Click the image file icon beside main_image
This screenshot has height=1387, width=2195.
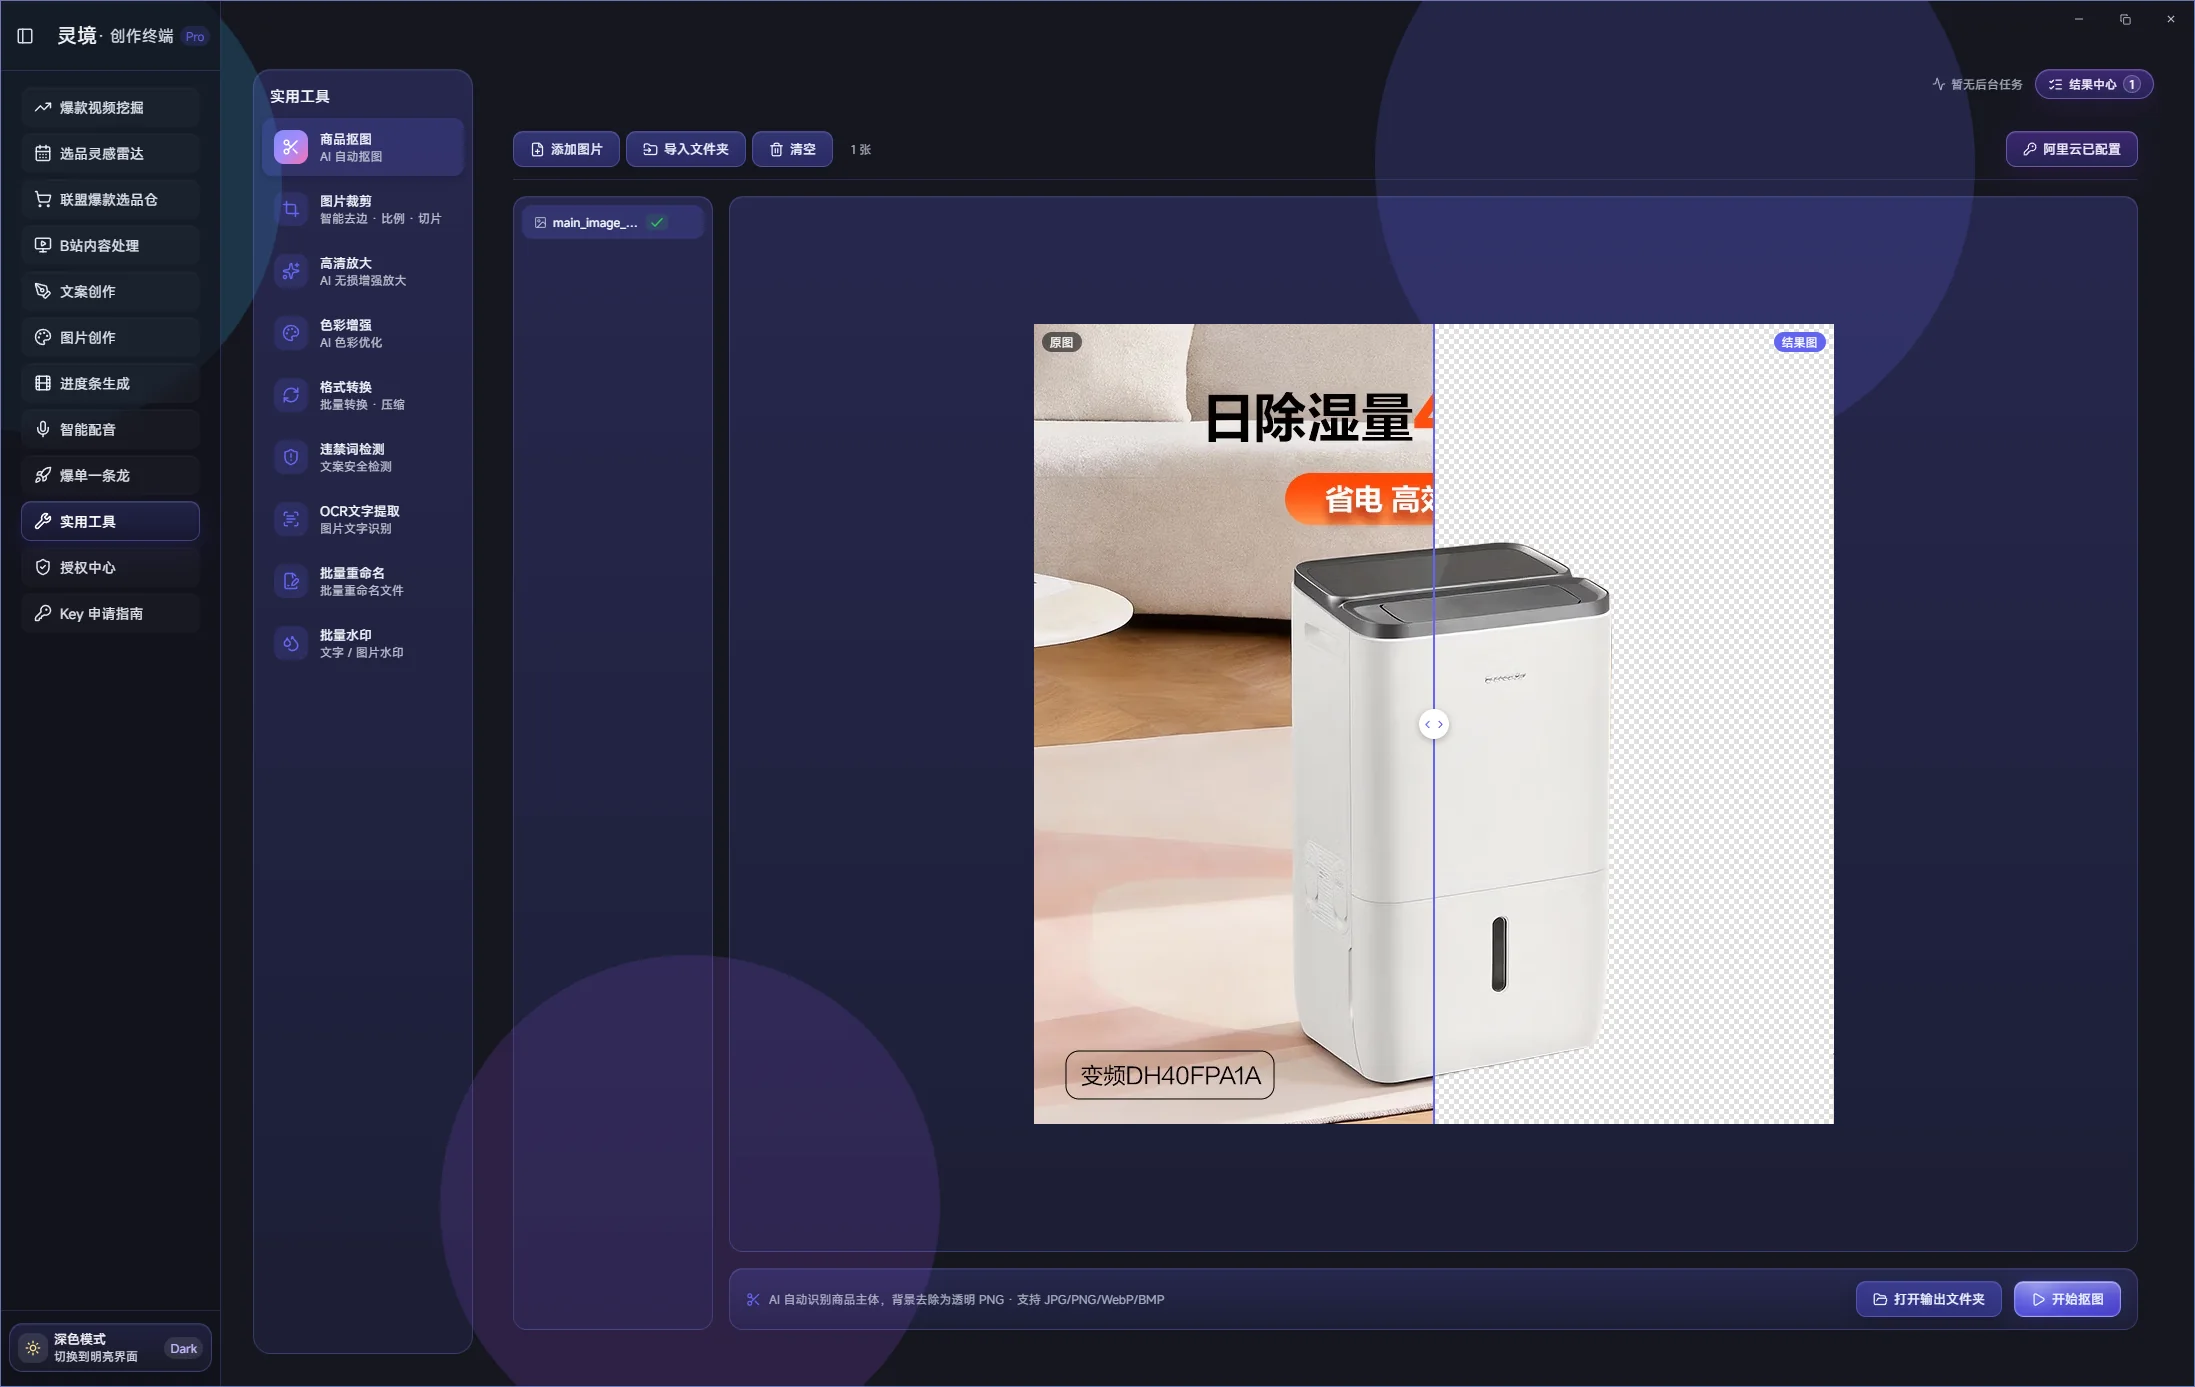click(x=540, y=222)
